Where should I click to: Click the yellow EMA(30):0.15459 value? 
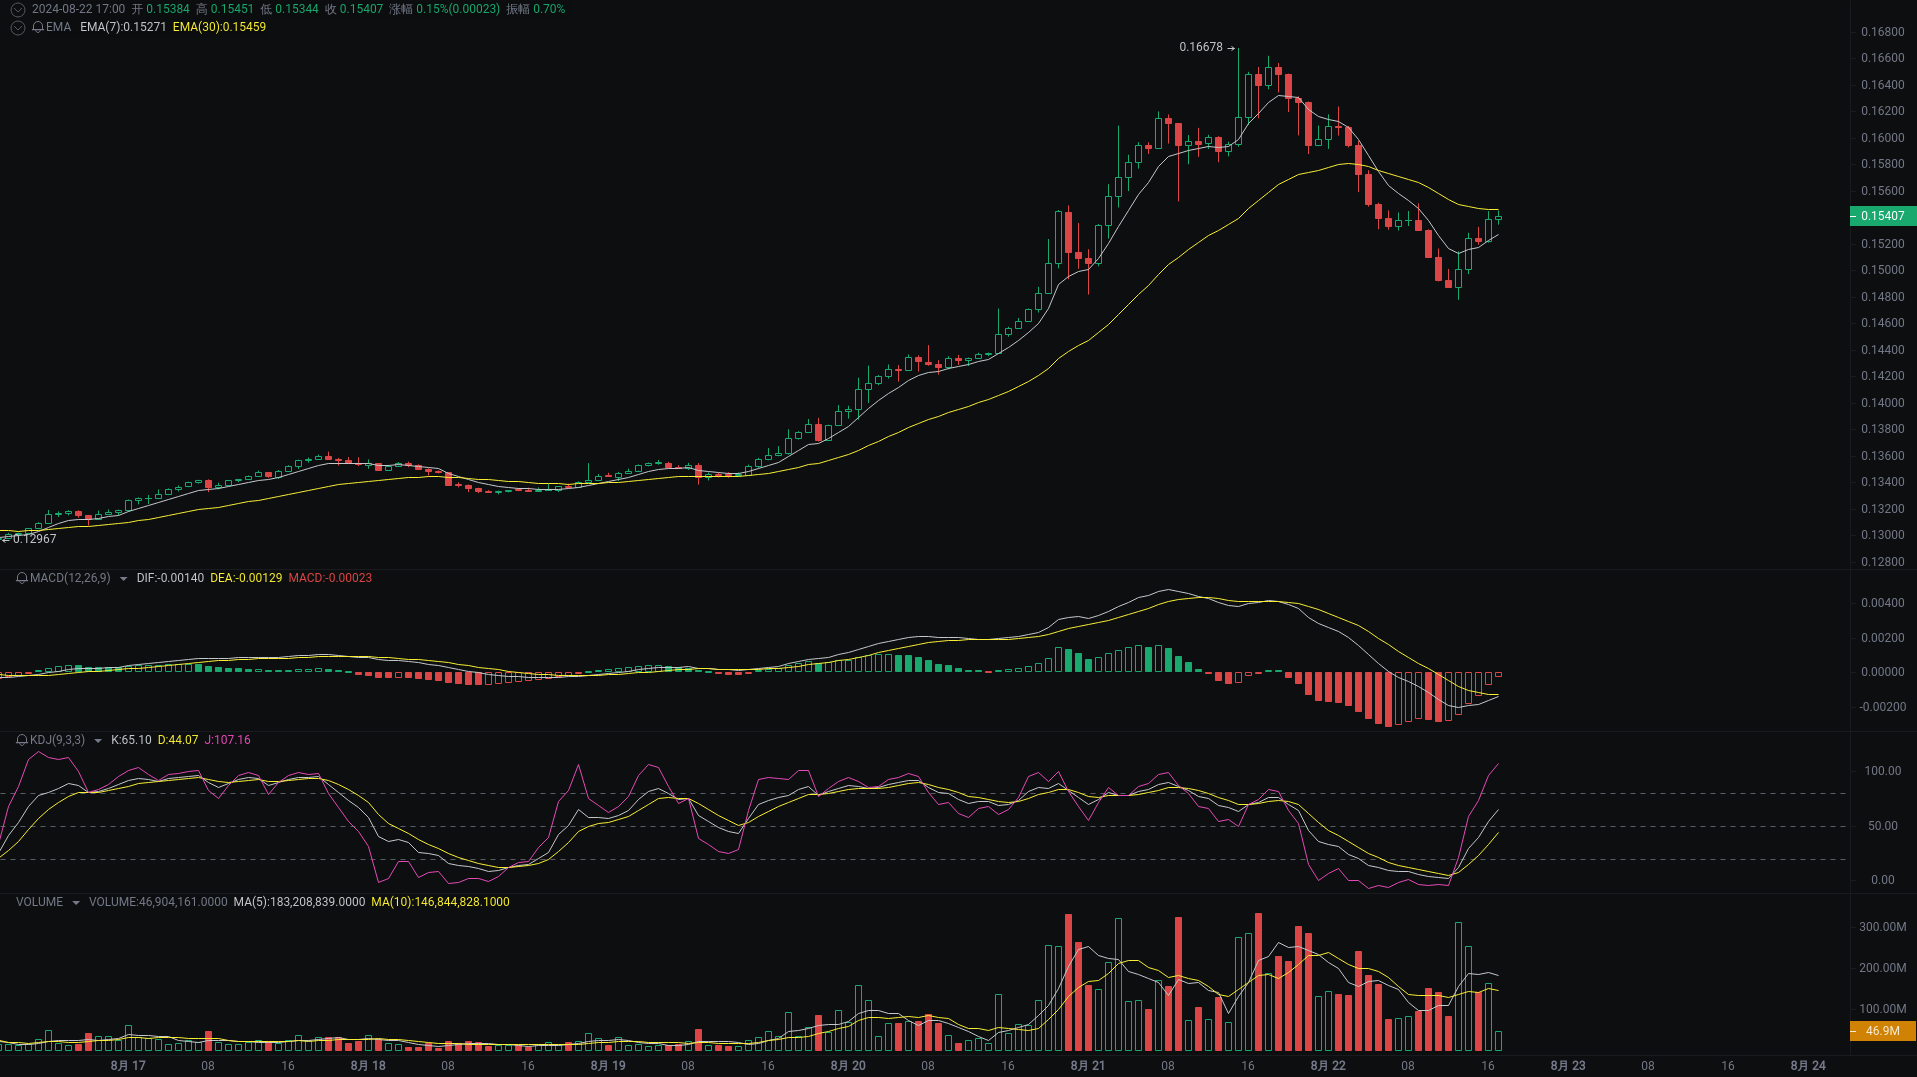pyautogui.click(x=219, y=27)
